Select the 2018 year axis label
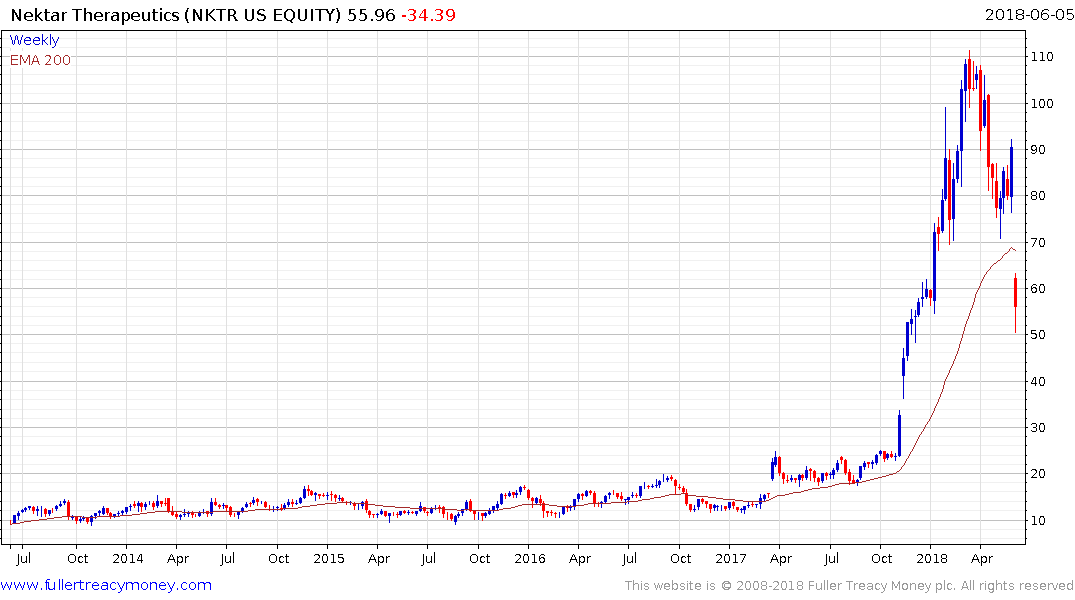Image resolution: width=1075 pixels, height=600 pixels. (x=931, y=559)
